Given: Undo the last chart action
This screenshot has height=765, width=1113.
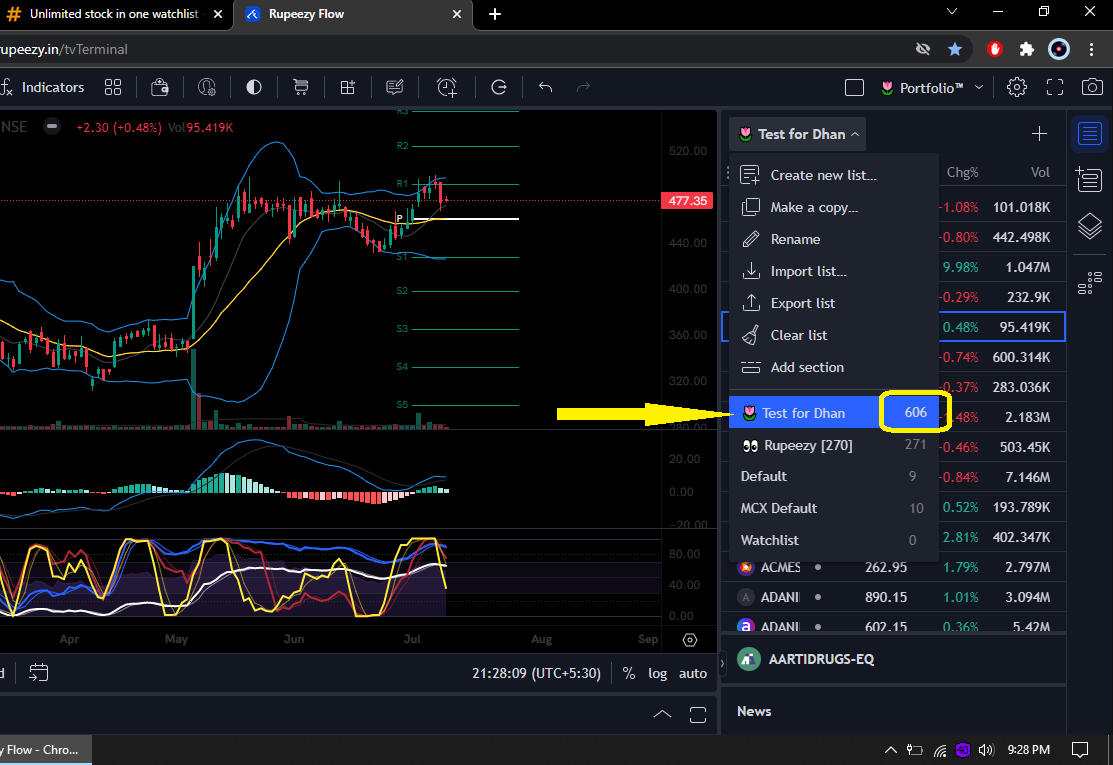Looking at the screenshot, I should click(x=545, y=87).
